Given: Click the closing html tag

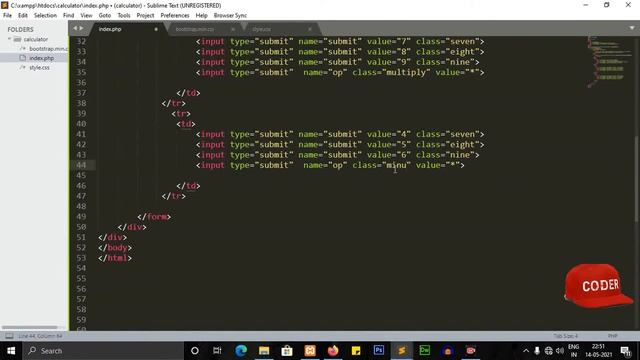Looking at the screenshot, I should click(115, 258).
